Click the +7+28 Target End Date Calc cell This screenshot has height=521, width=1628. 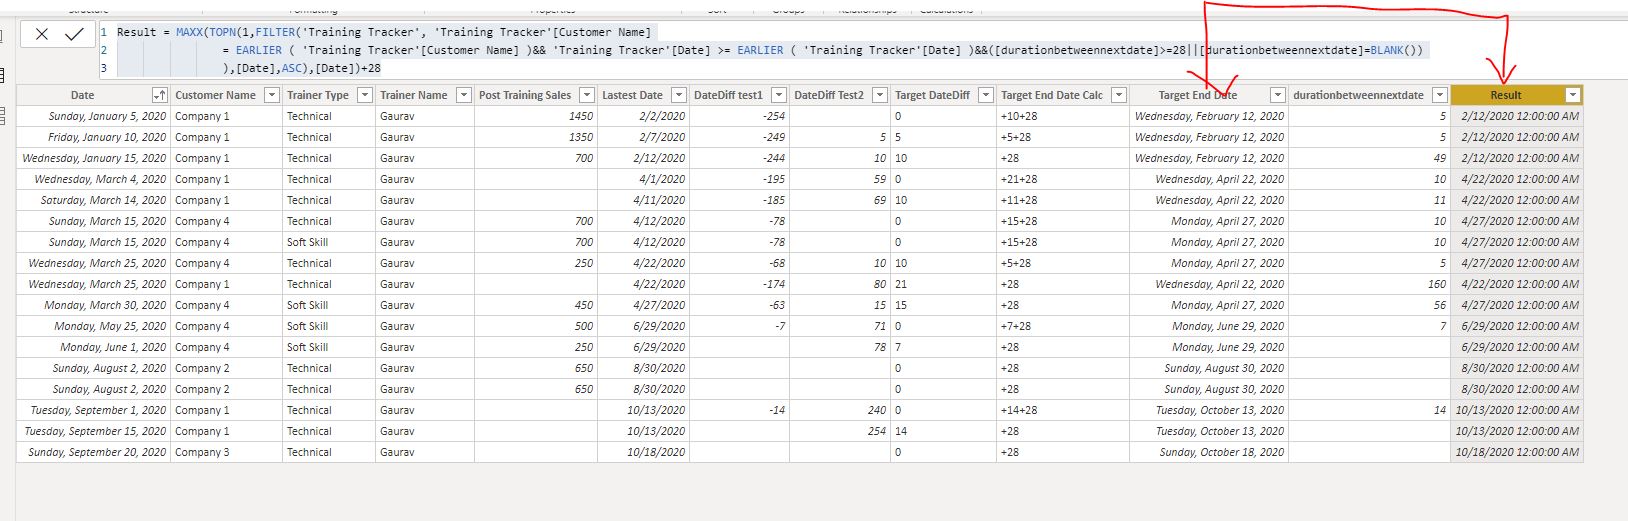pos(1063,326)
